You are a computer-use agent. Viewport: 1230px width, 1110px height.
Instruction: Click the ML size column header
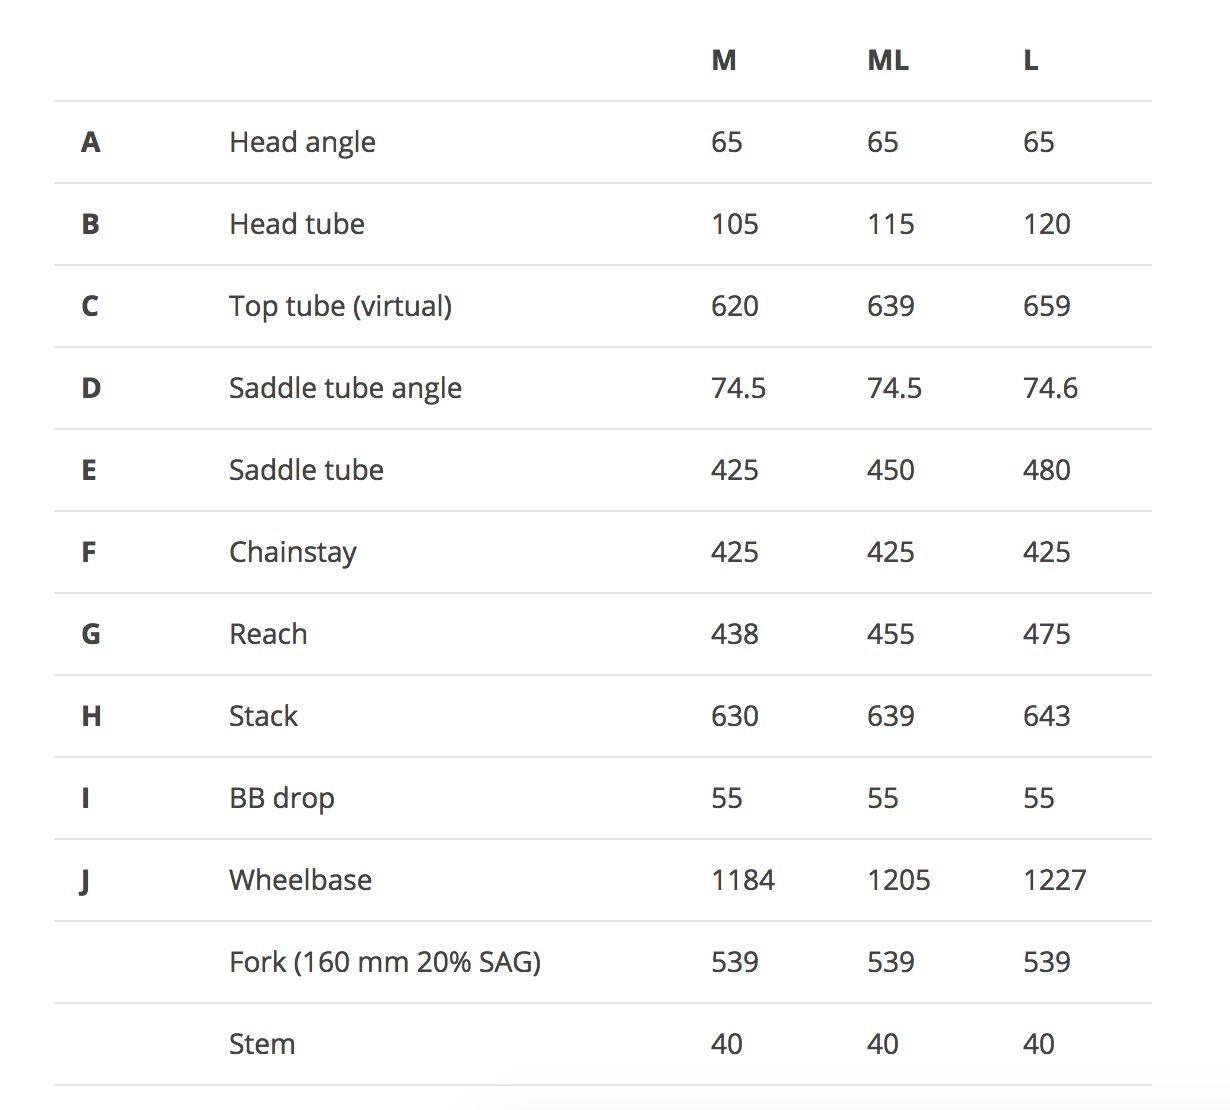click(887, 61)
